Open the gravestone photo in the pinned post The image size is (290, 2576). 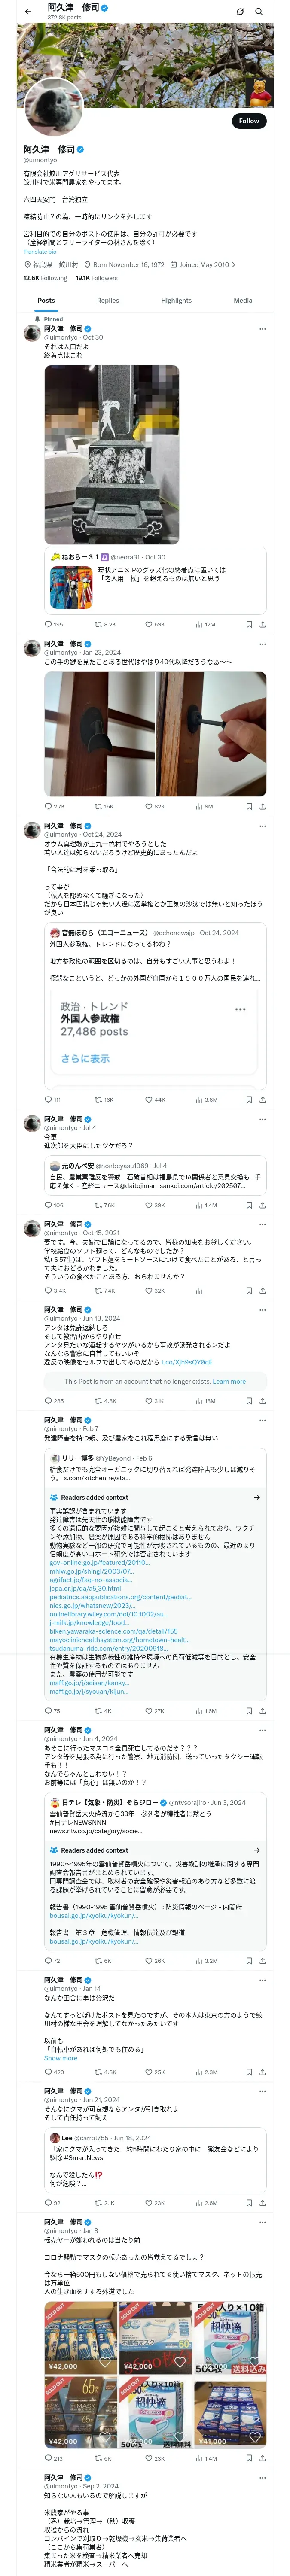112,454
